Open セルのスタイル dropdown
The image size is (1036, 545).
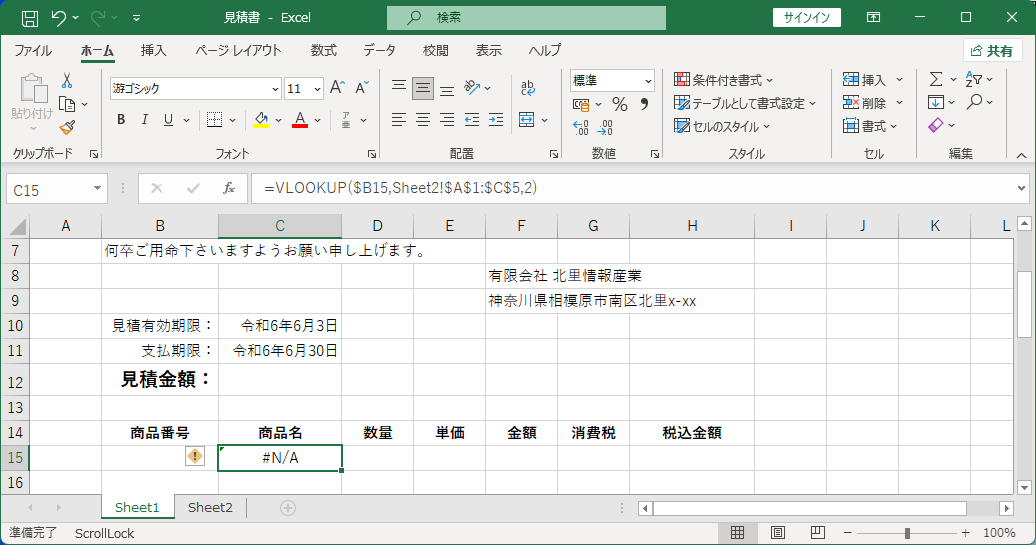coord(722,126)
